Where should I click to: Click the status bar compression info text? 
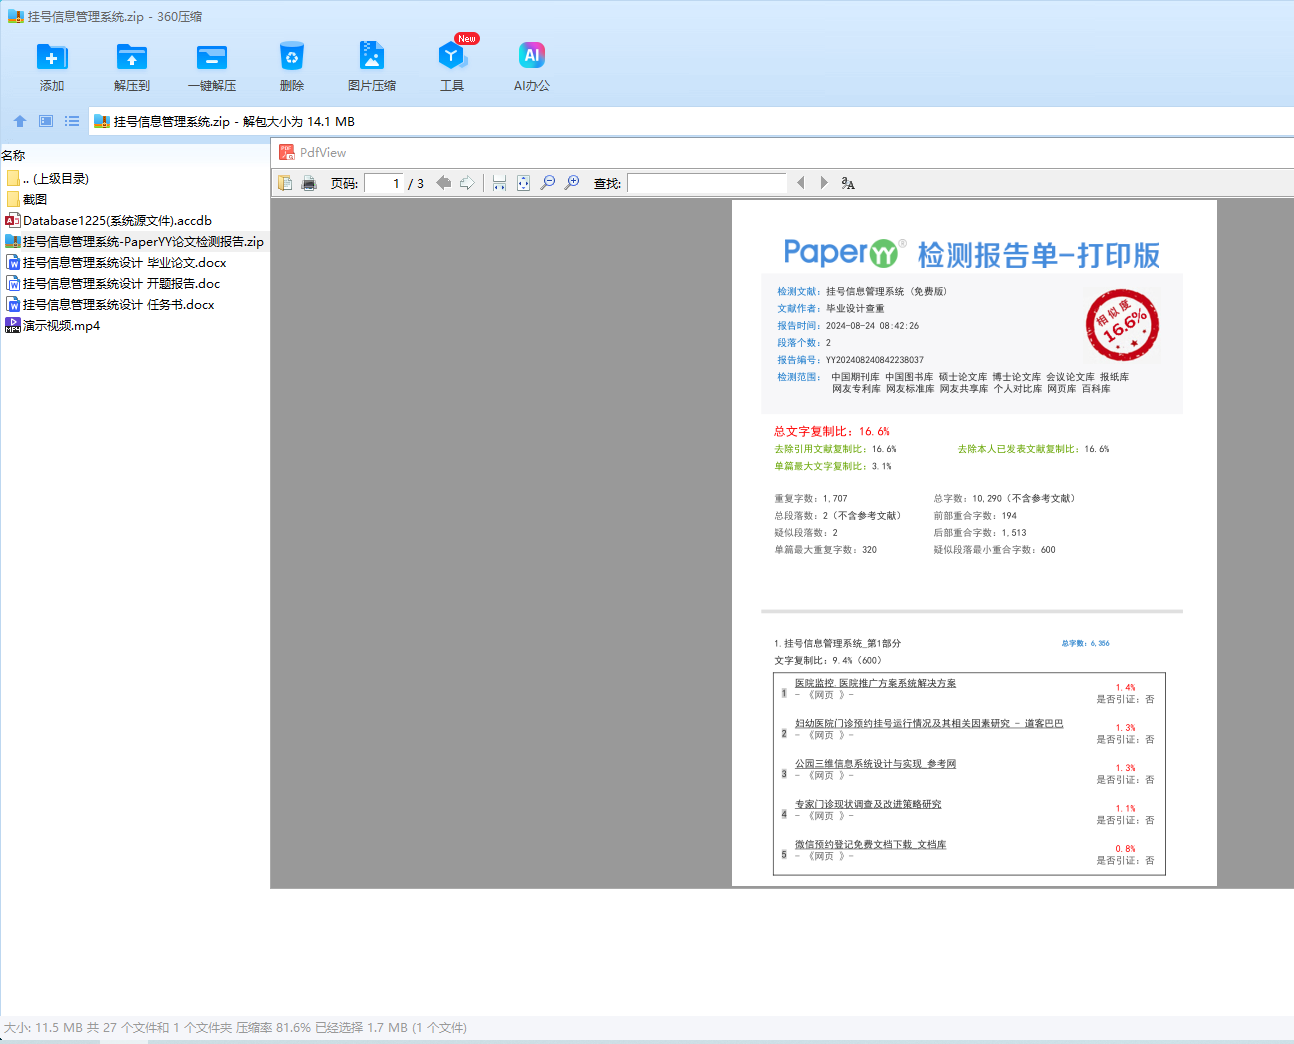coord(235,1027)
